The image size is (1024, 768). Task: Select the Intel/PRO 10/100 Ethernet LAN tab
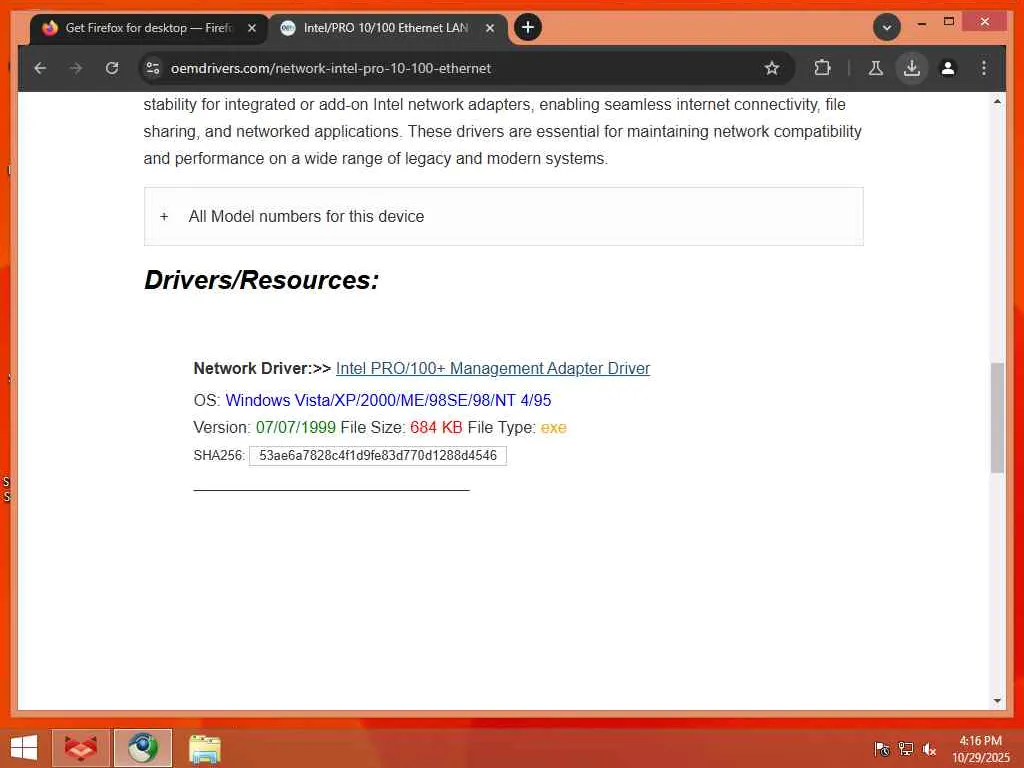click(x=388, y=28)
